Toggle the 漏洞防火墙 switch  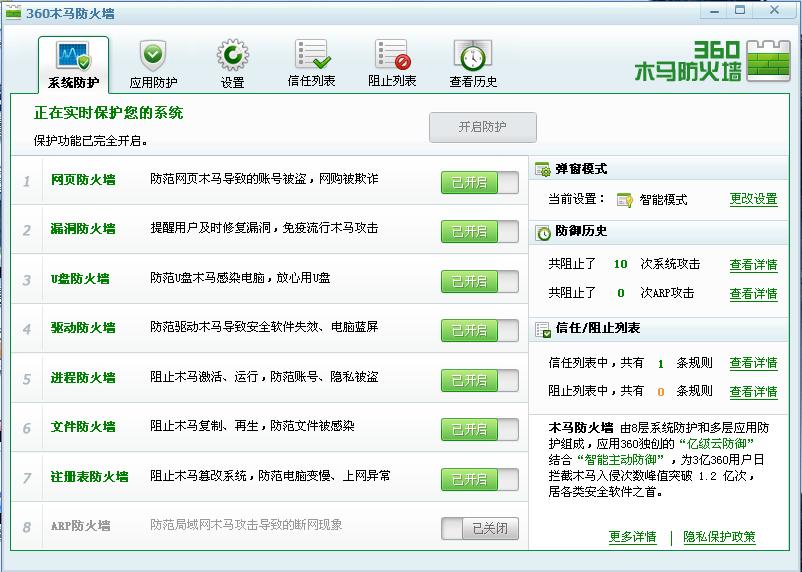click(480, 232)
